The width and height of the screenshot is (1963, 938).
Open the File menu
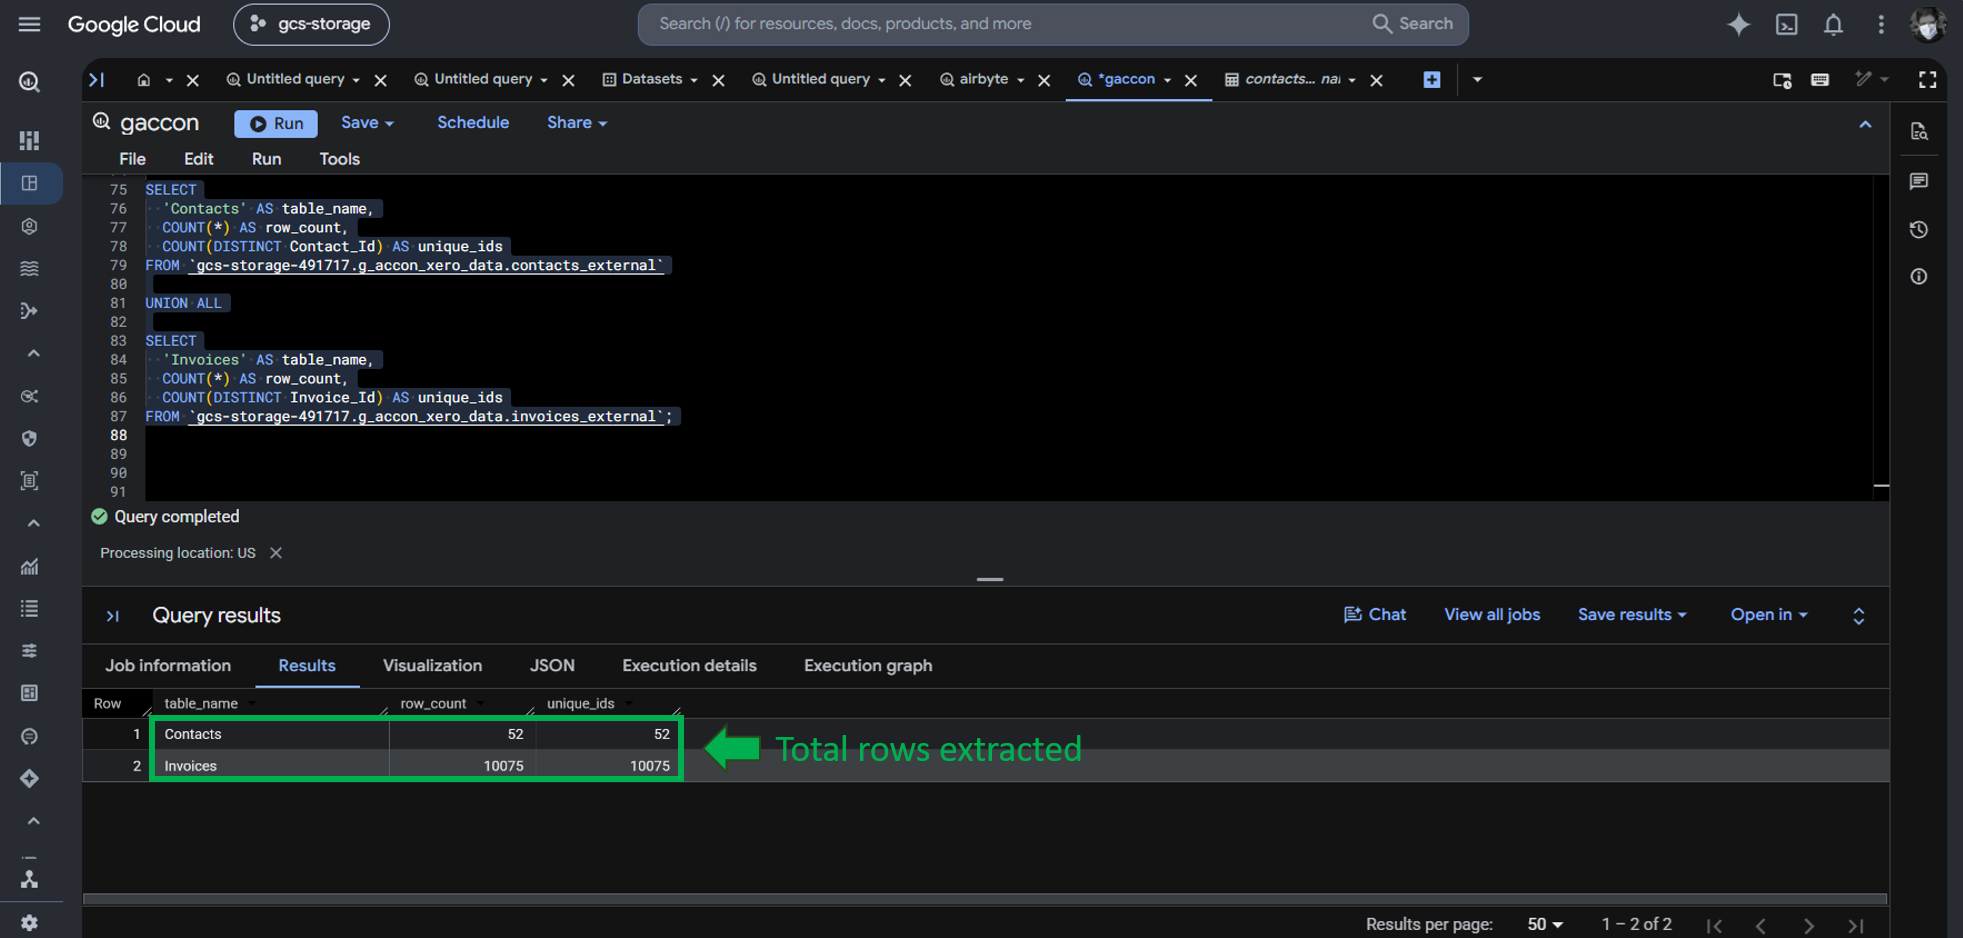(132, 159)
